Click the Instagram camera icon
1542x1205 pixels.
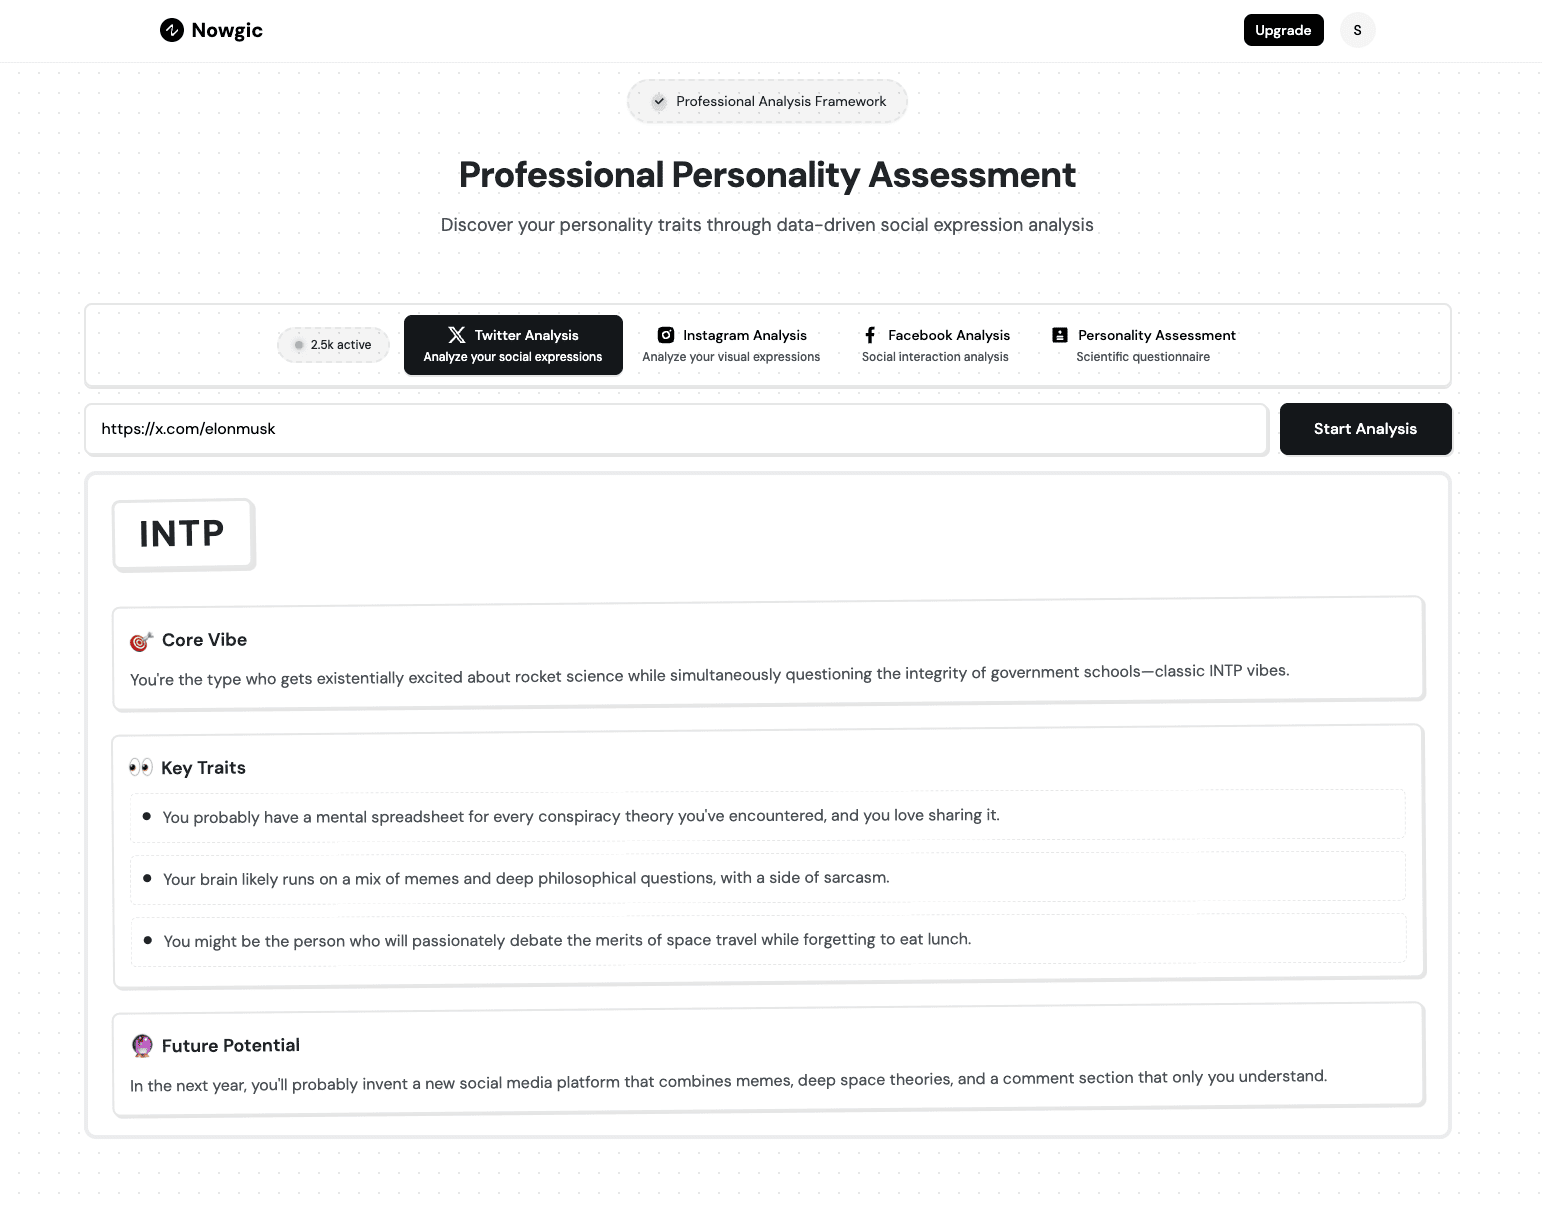[666, 335]
